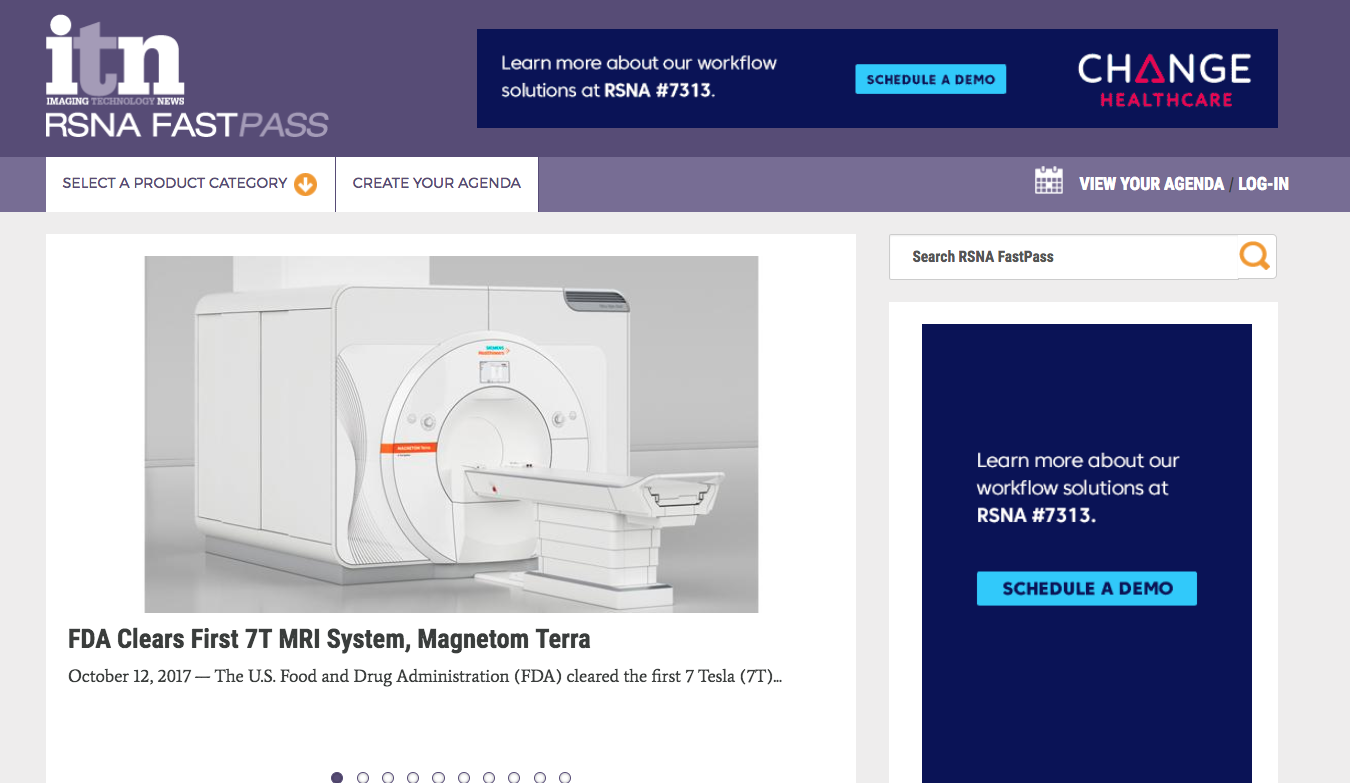
Task: Click the orange search magnifier icon
Action: point(1254,256)
